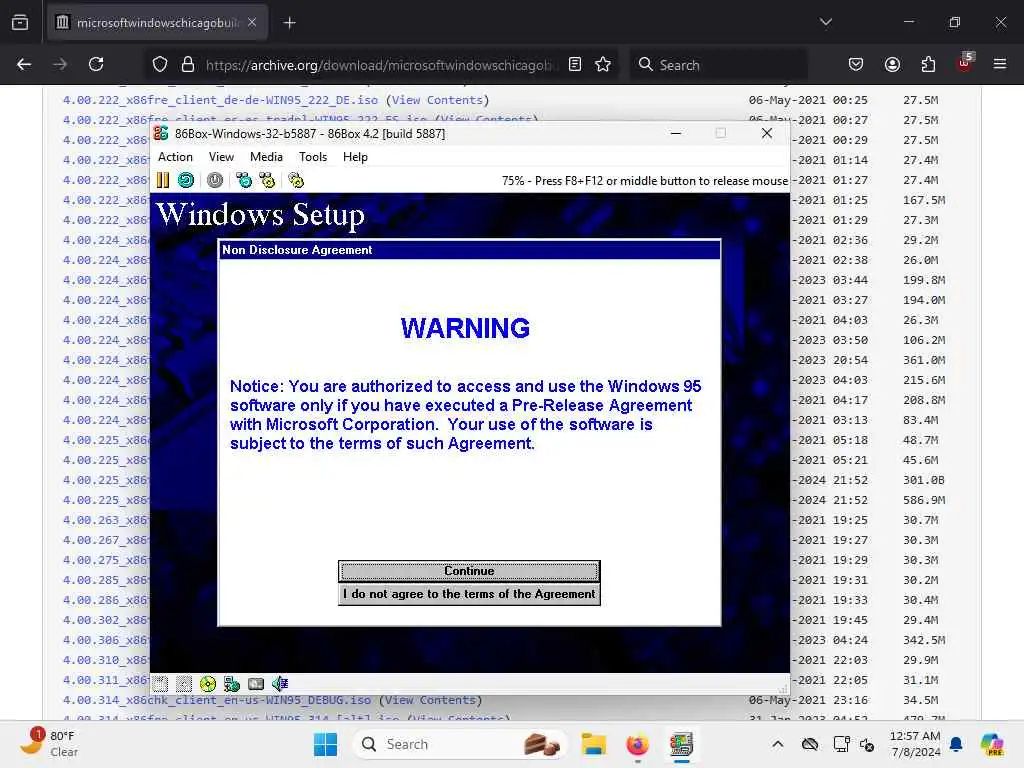Open the uBlock Origin extension icon
Screen dimensions: 1024x768
965,63
